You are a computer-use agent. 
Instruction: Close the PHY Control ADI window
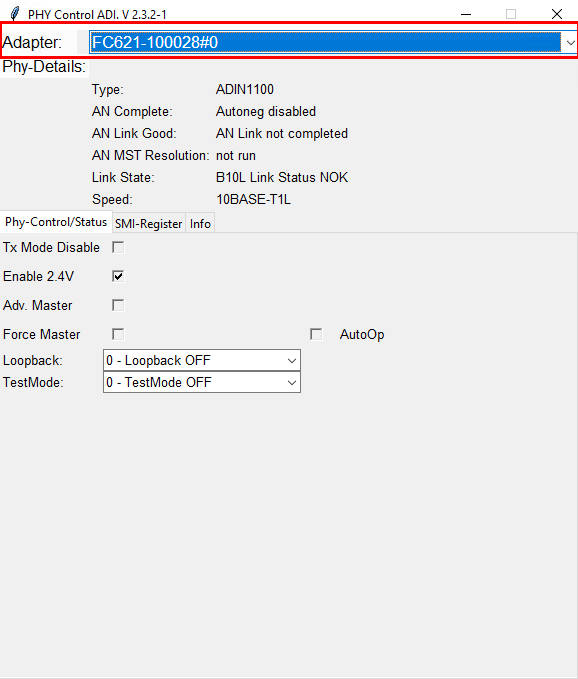[x=557, y=14]
